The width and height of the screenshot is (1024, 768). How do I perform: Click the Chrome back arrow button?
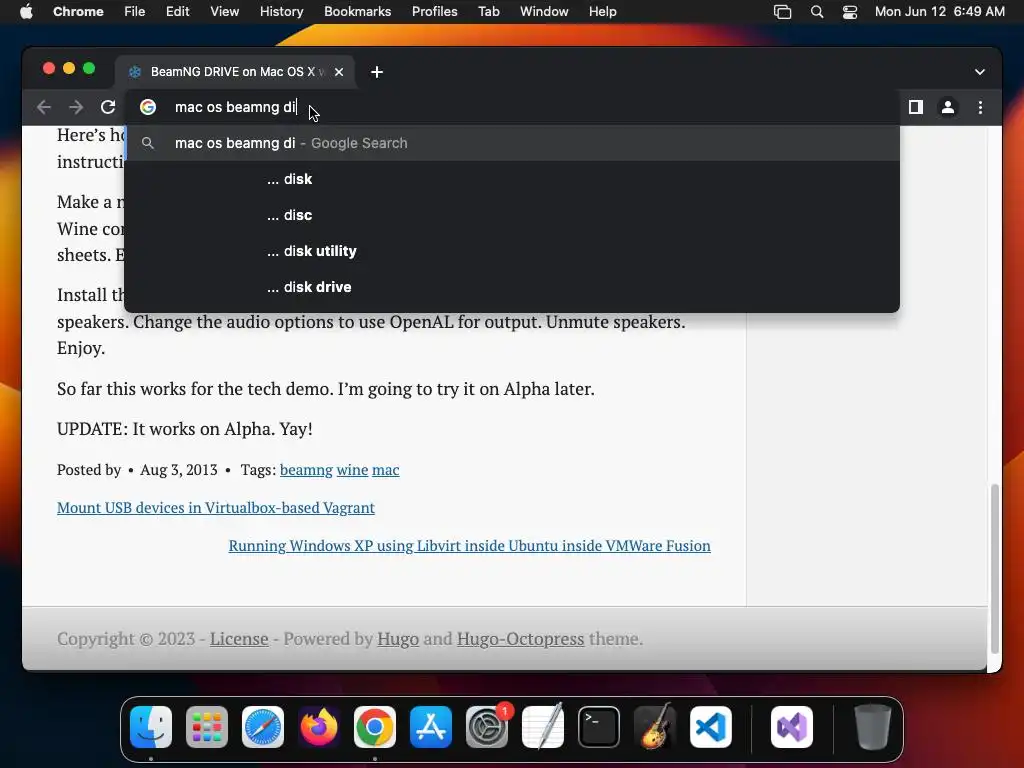click(x=44, y=107)
